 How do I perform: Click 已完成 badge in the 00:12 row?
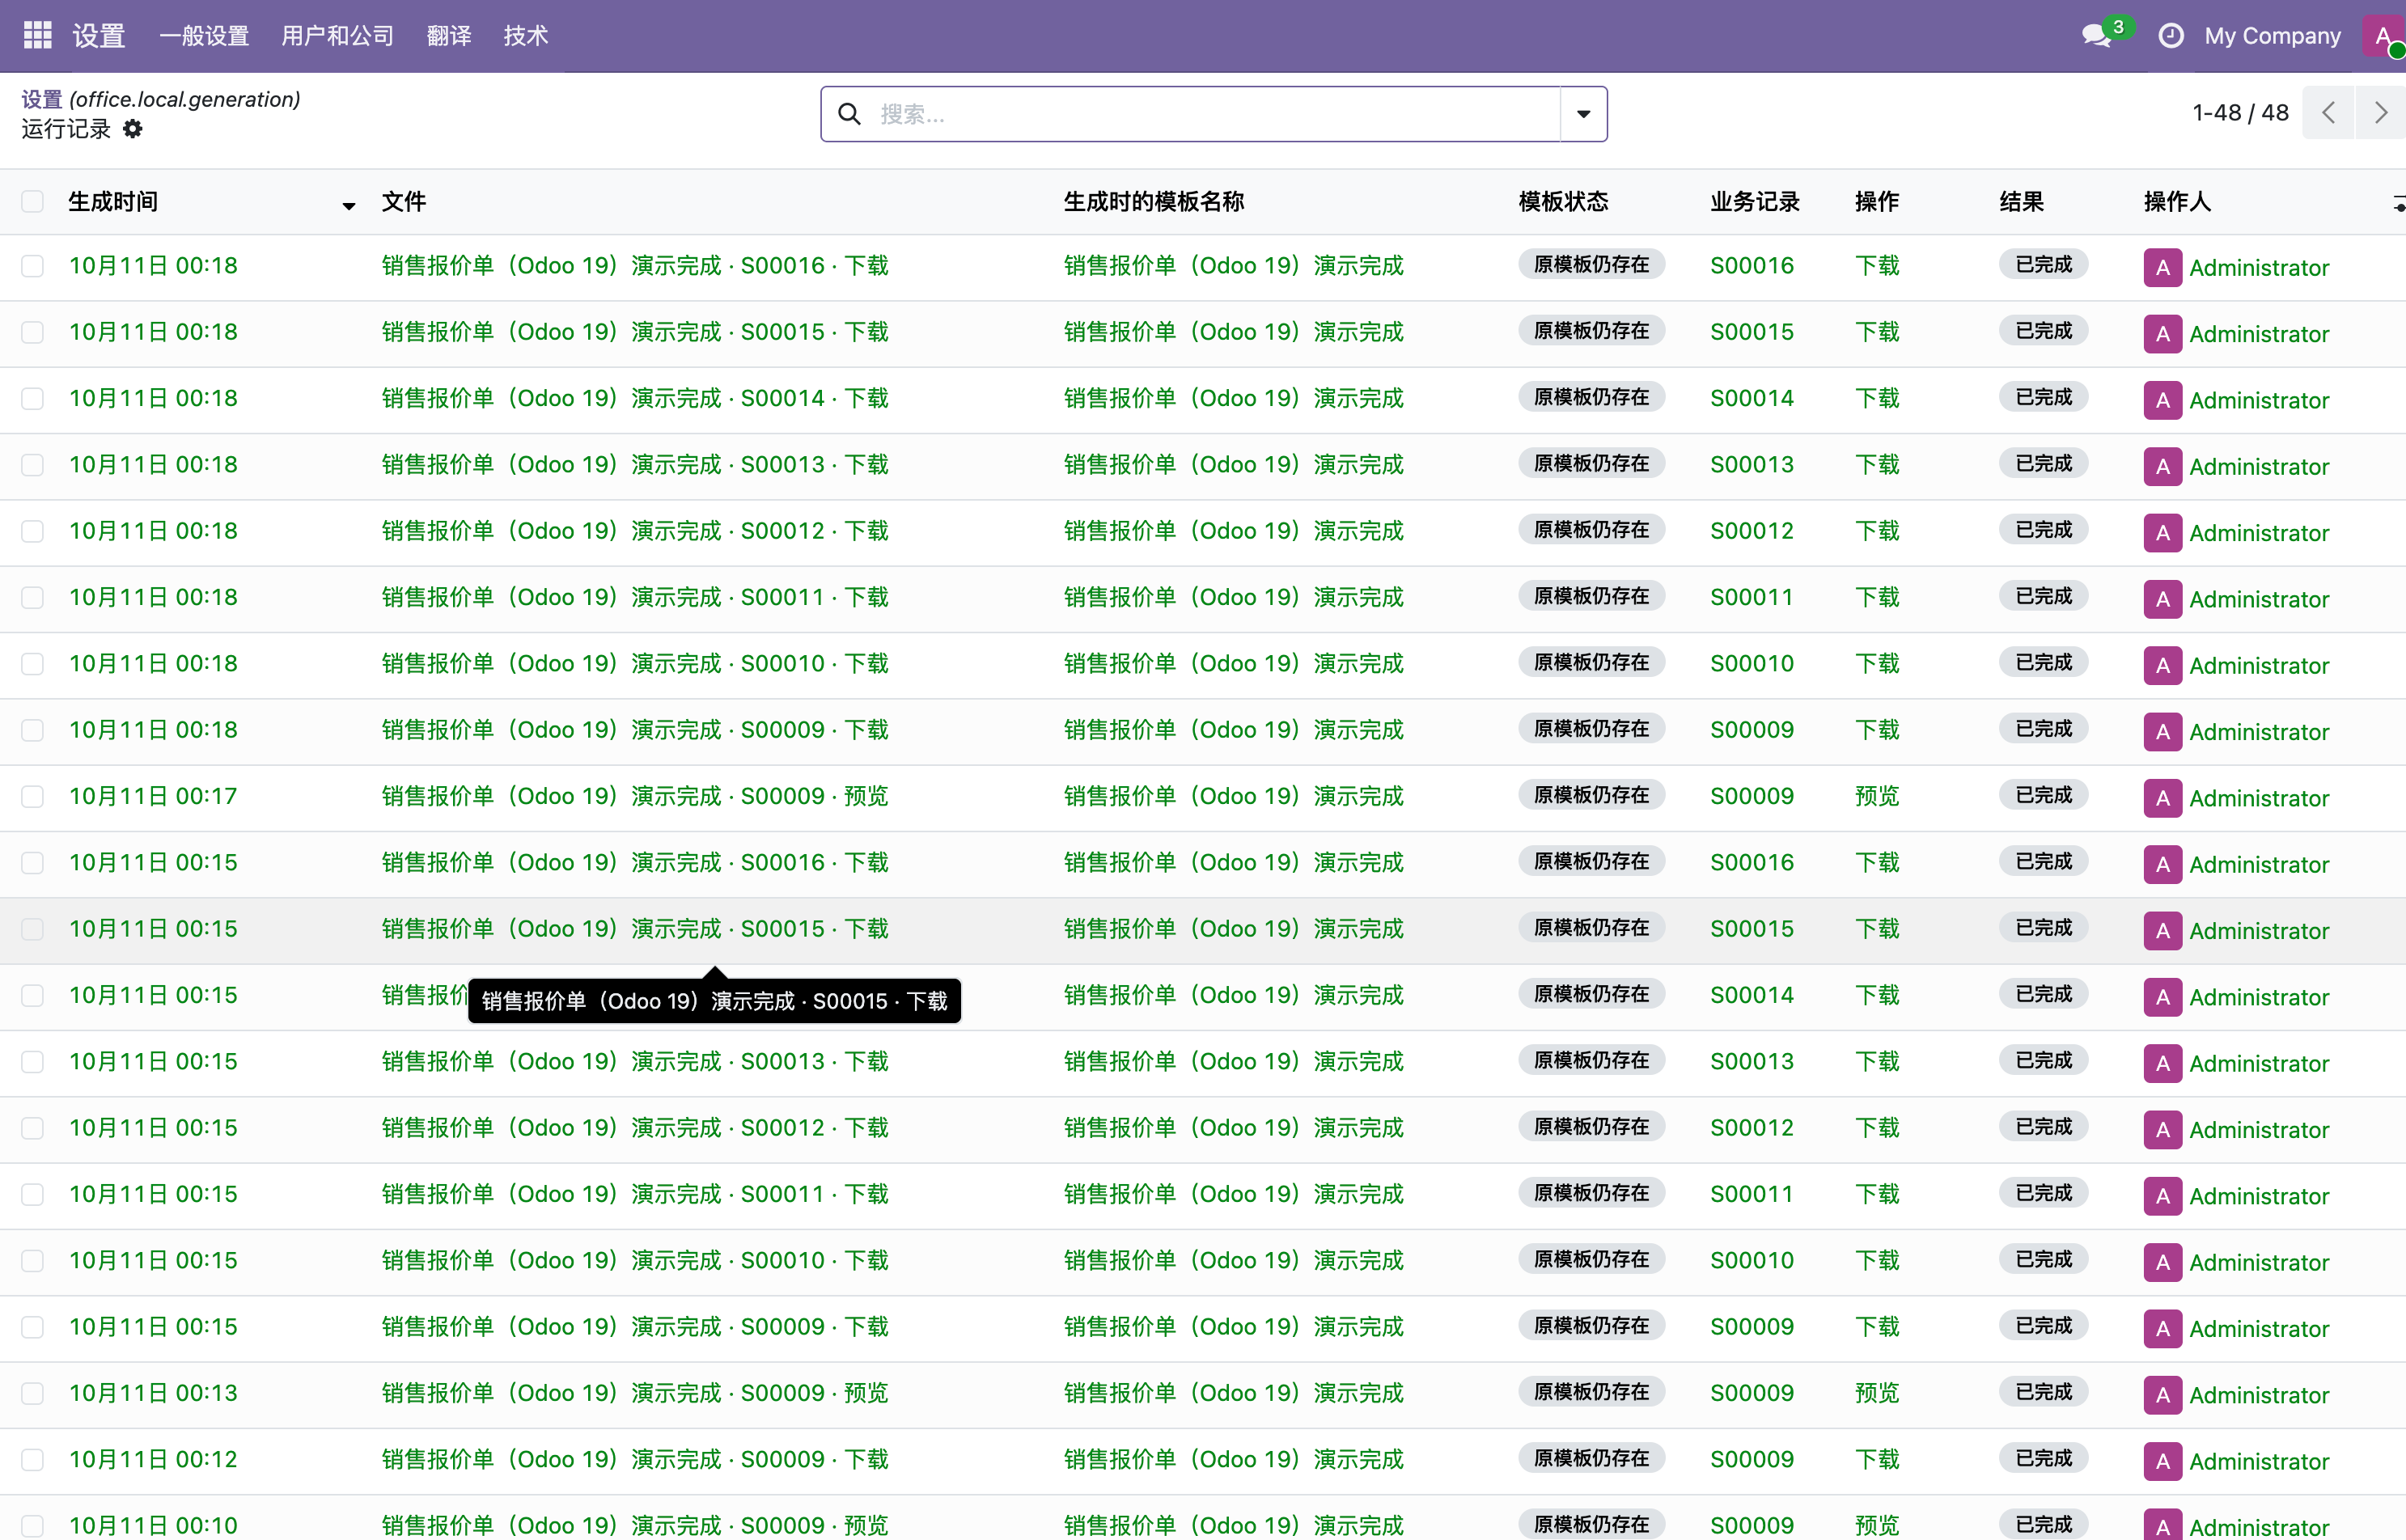2043,1458
